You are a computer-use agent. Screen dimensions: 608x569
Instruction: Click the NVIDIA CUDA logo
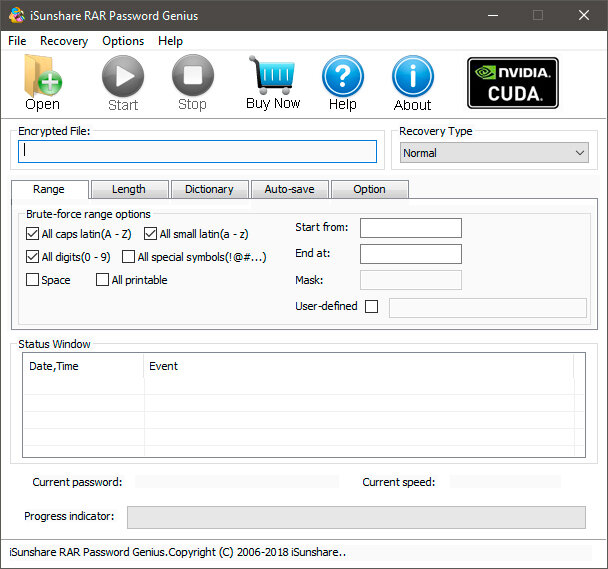coord(513,83)
